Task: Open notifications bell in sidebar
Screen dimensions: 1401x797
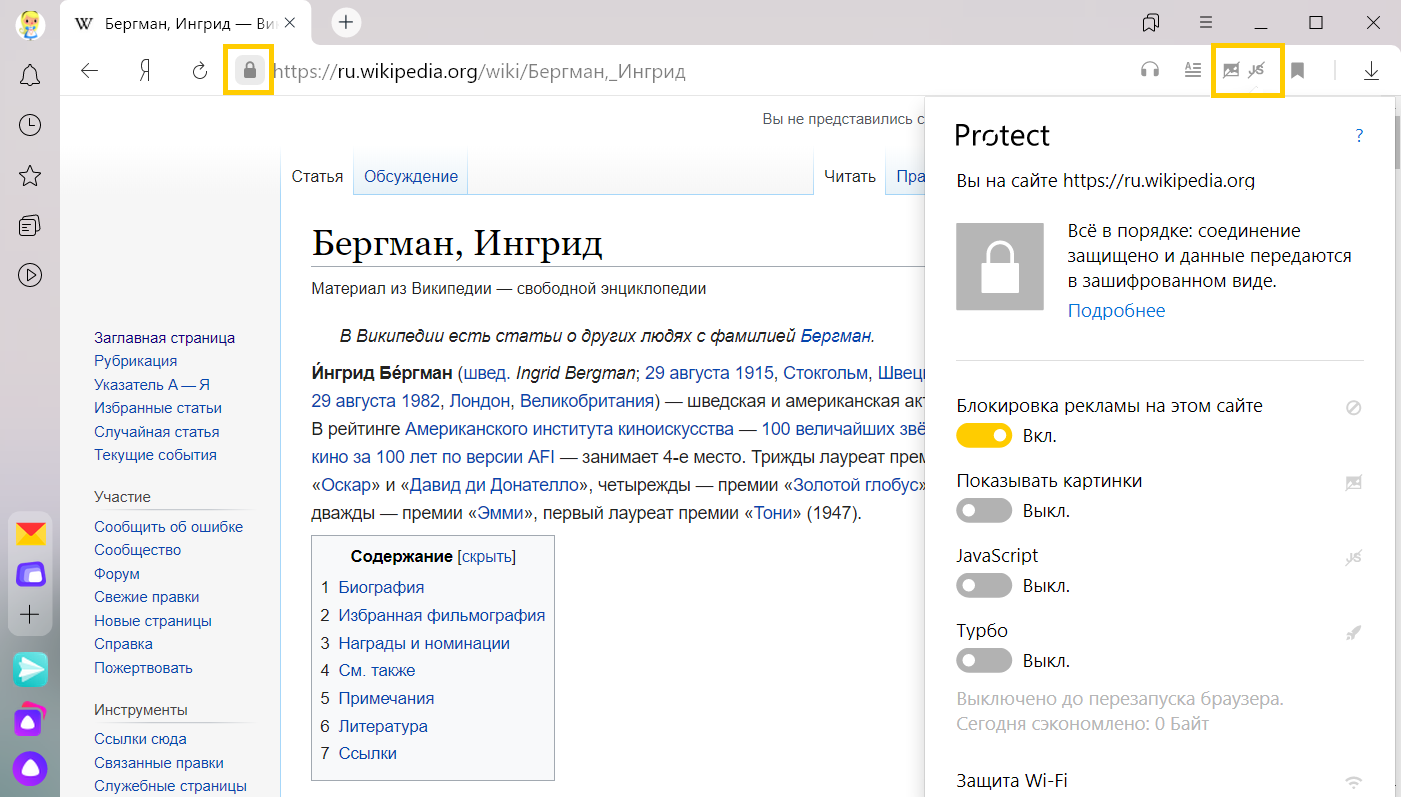Action: [30, 75]
